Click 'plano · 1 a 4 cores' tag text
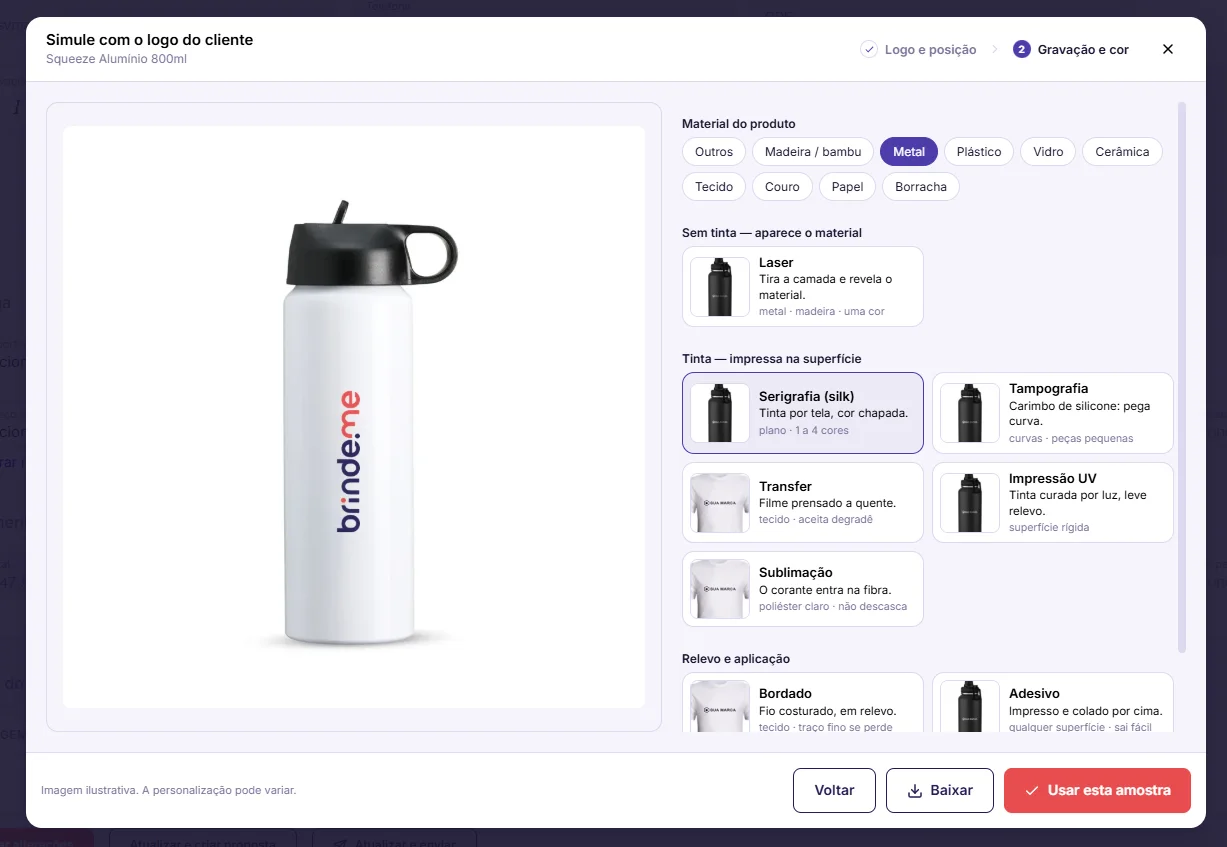1227x847 pixels. coord(804,431)
